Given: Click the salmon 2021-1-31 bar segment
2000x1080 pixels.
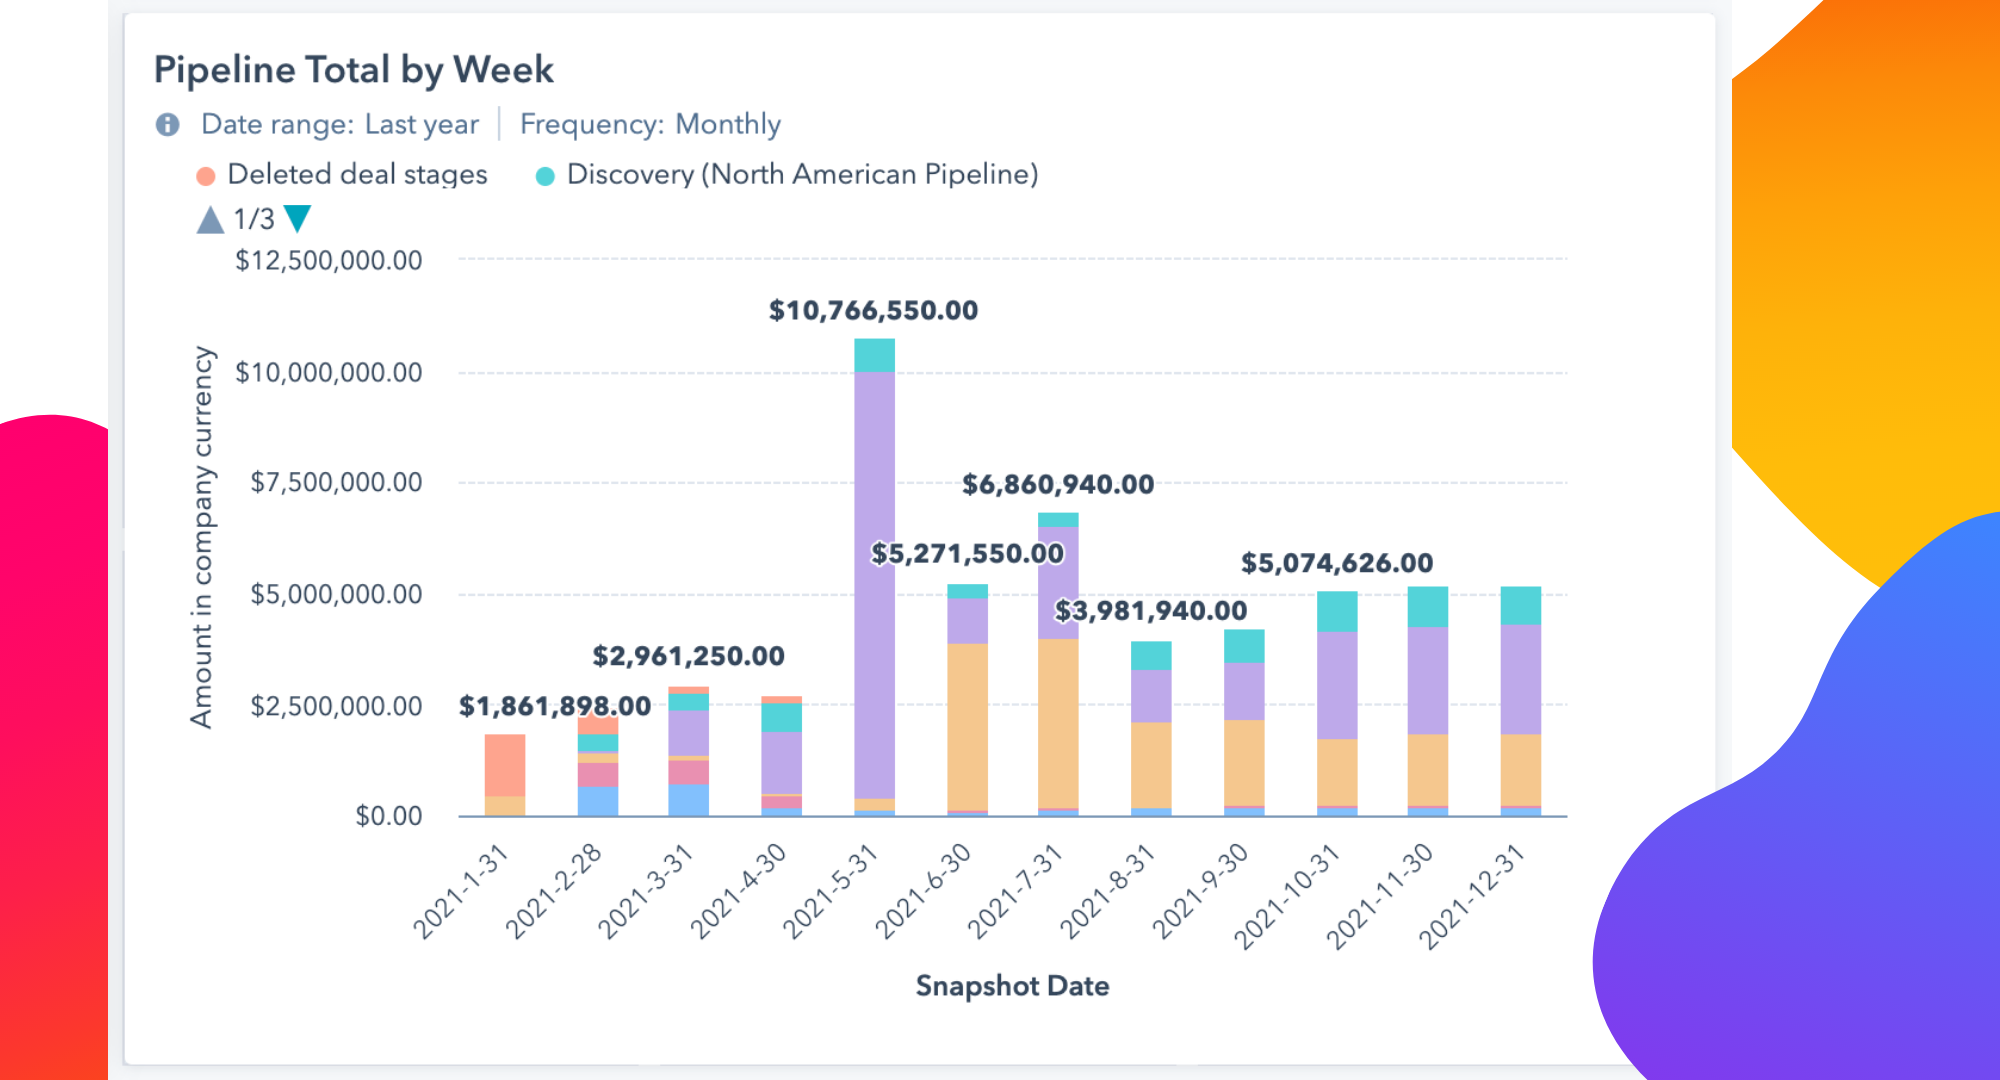Looking at the screenshot, I should (505, 765).
